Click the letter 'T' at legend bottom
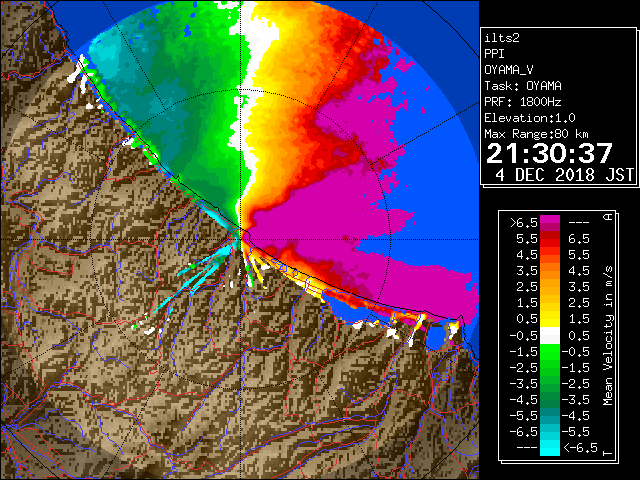 coord(608,453)
